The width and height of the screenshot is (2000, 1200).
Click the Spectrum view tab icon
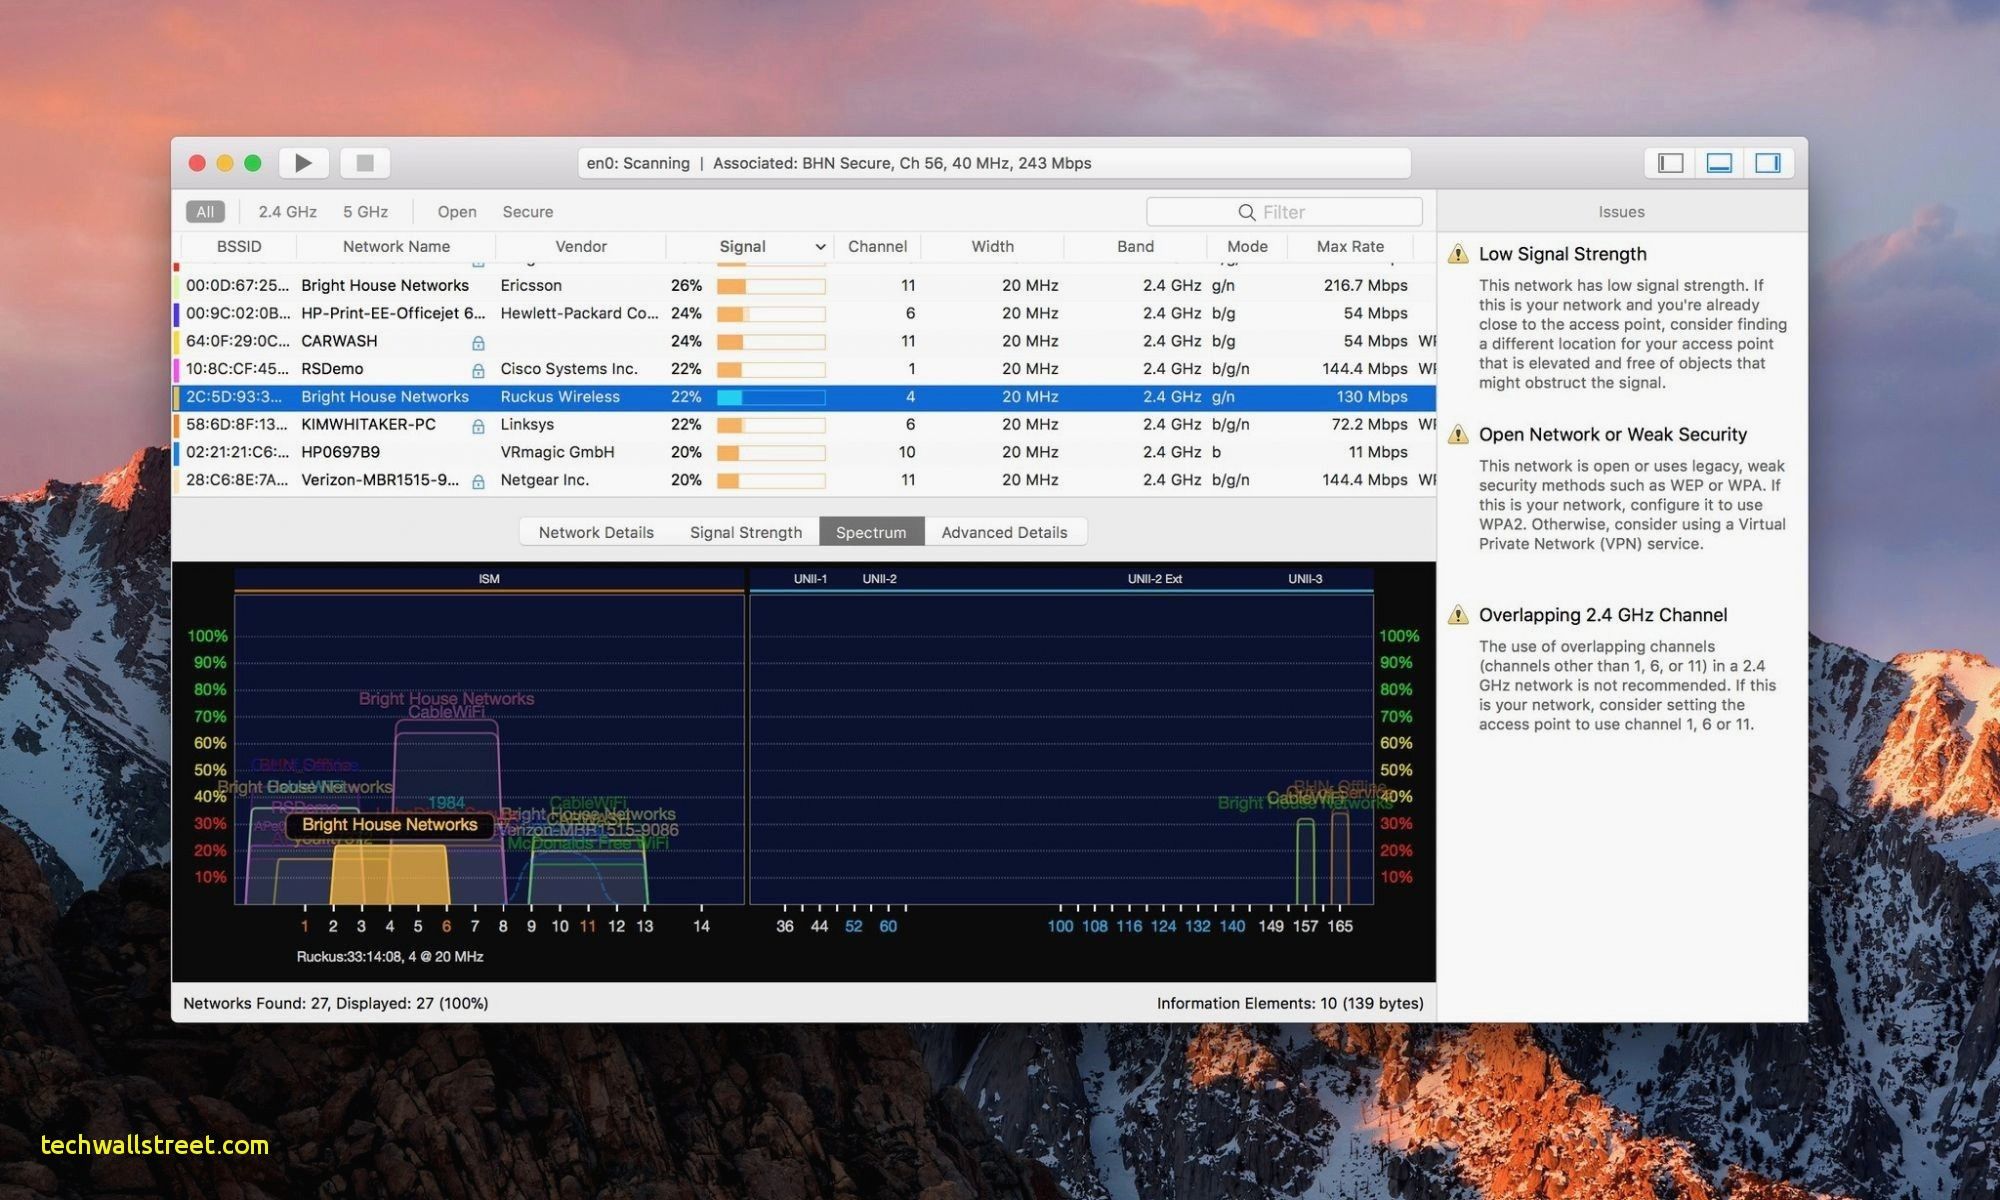[871, 531]
